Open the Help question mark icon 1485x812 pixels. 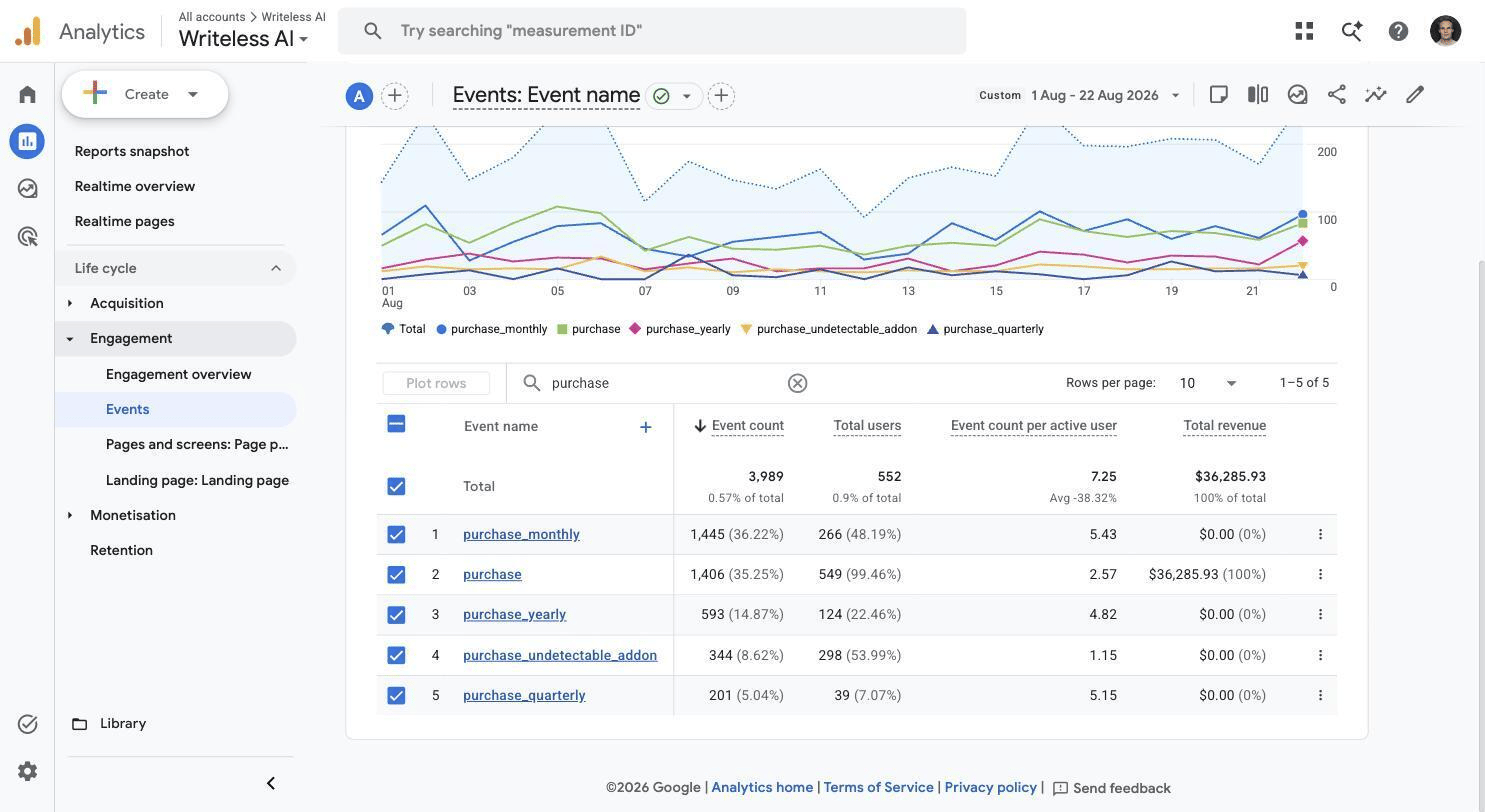(1398, 31)
